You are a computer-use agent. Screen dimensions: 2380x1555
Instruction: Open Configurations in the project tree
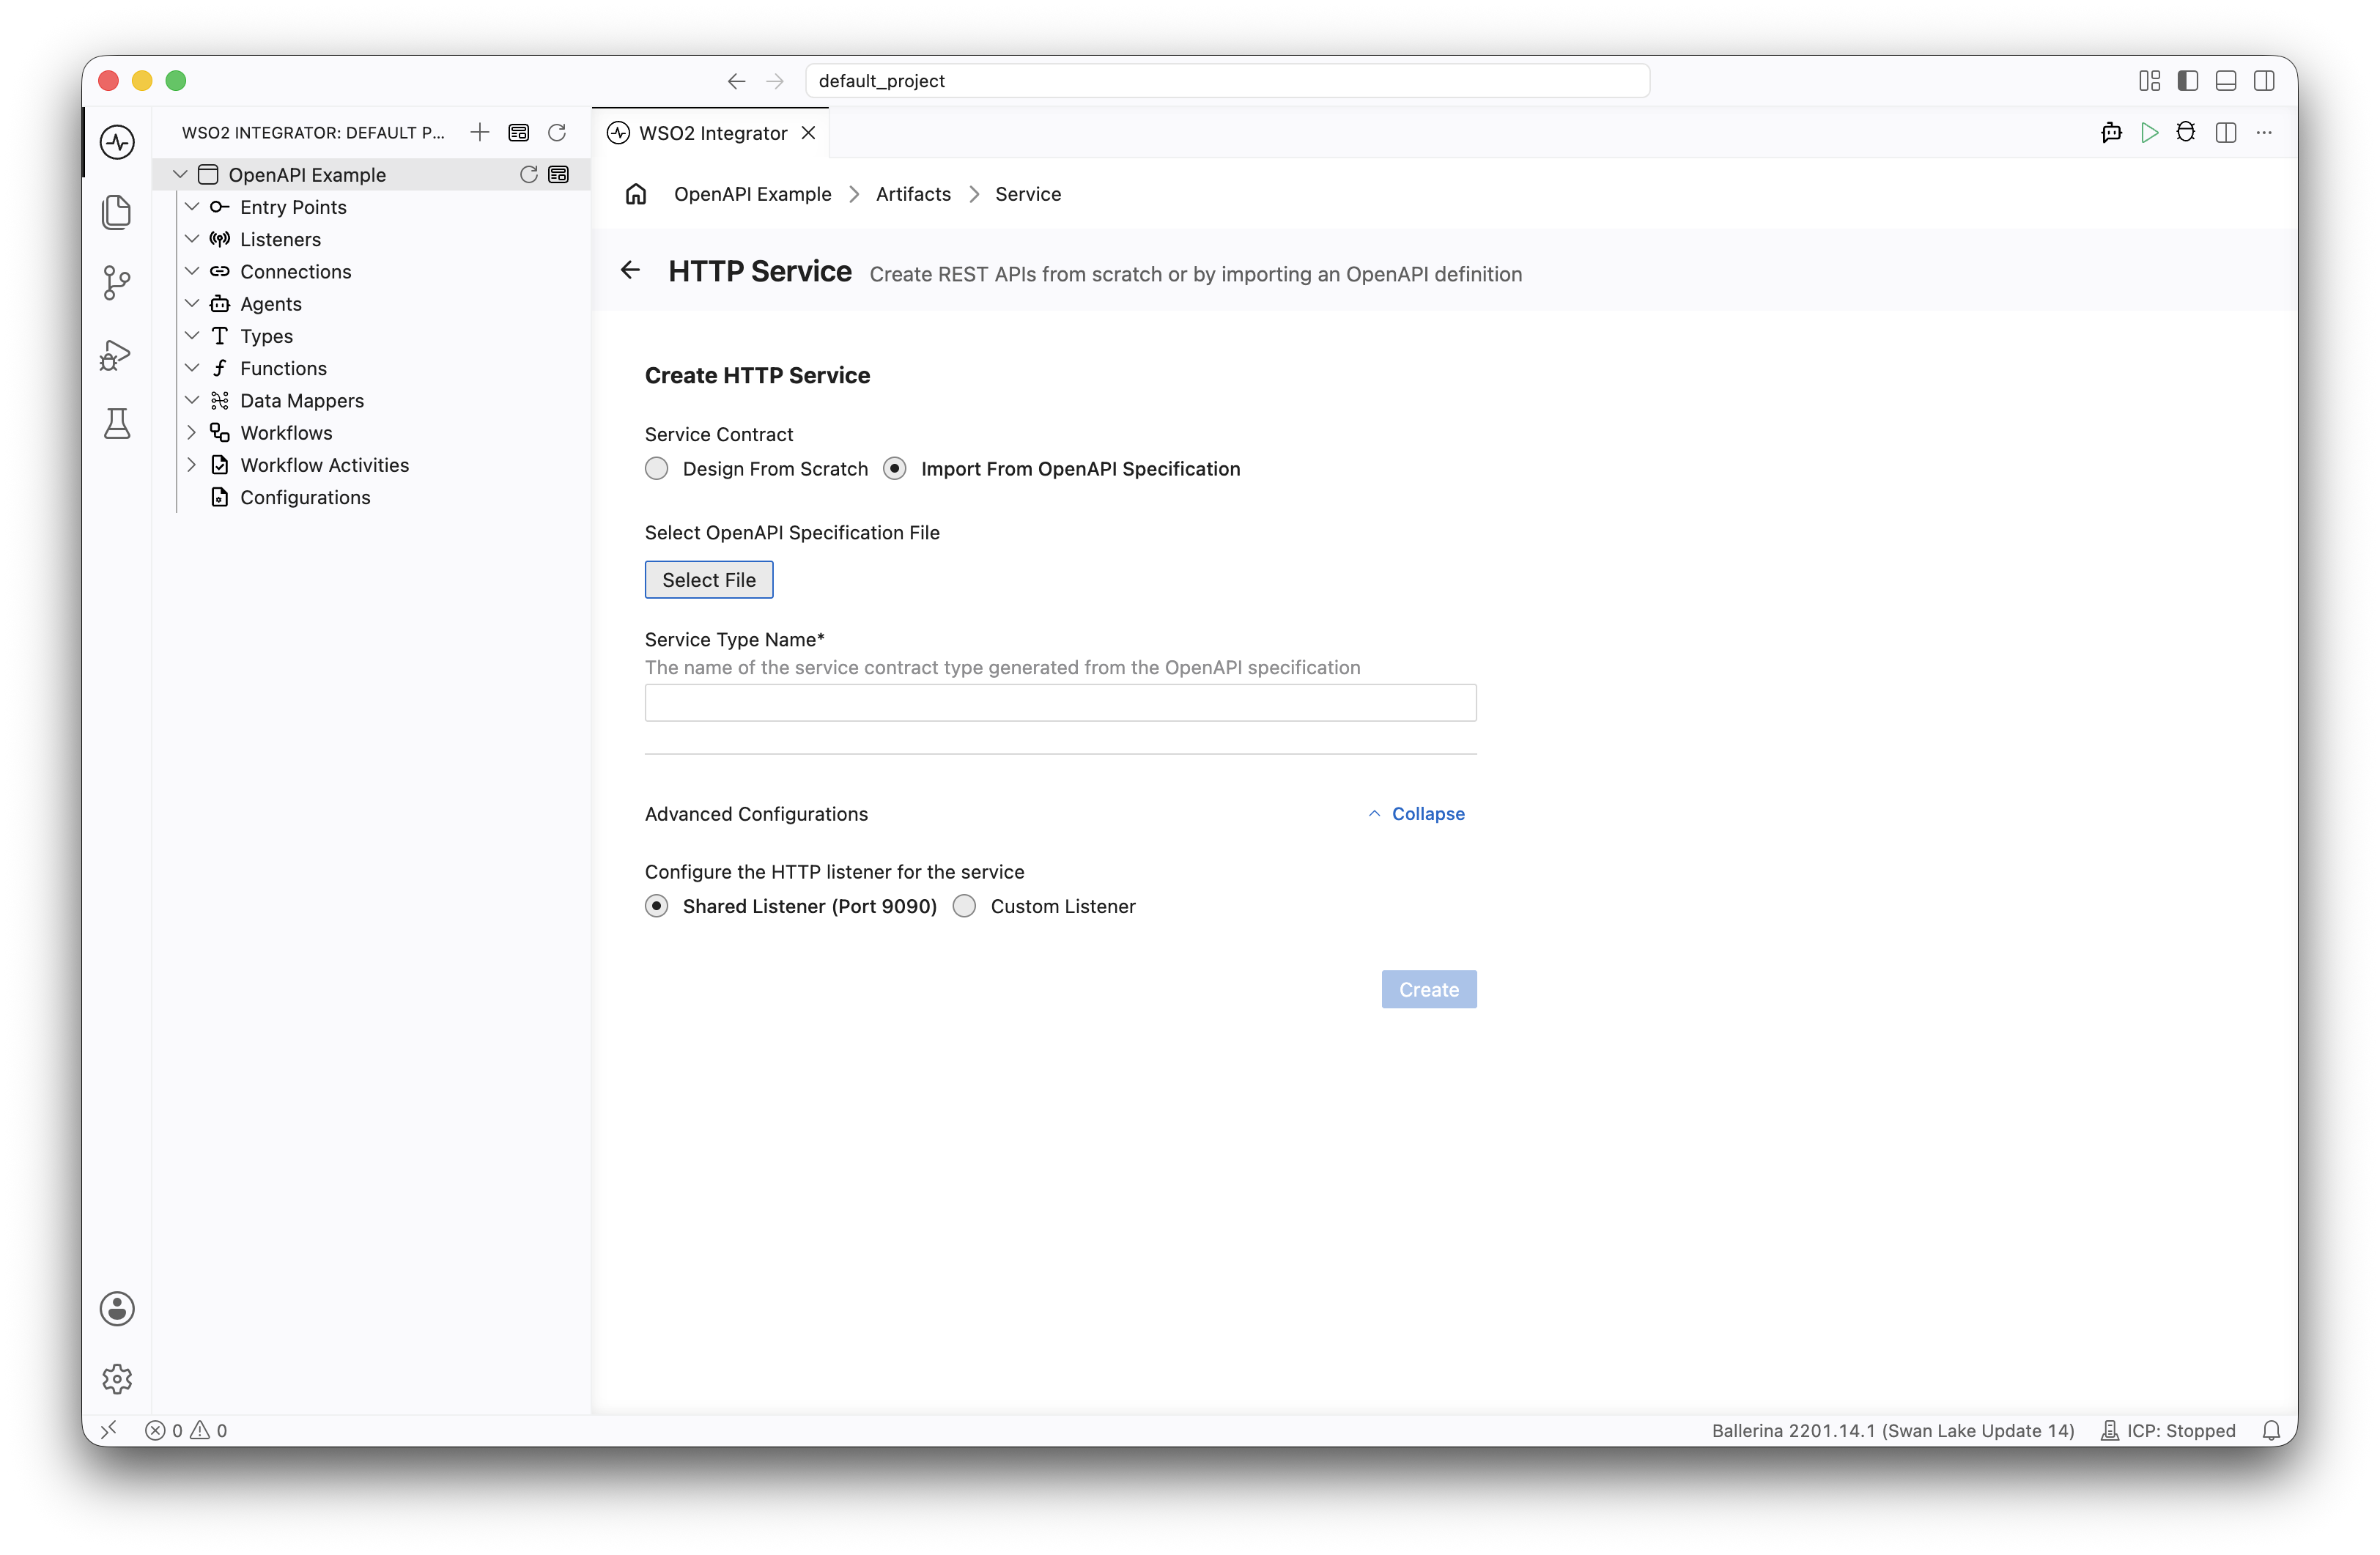pos(305,497)
